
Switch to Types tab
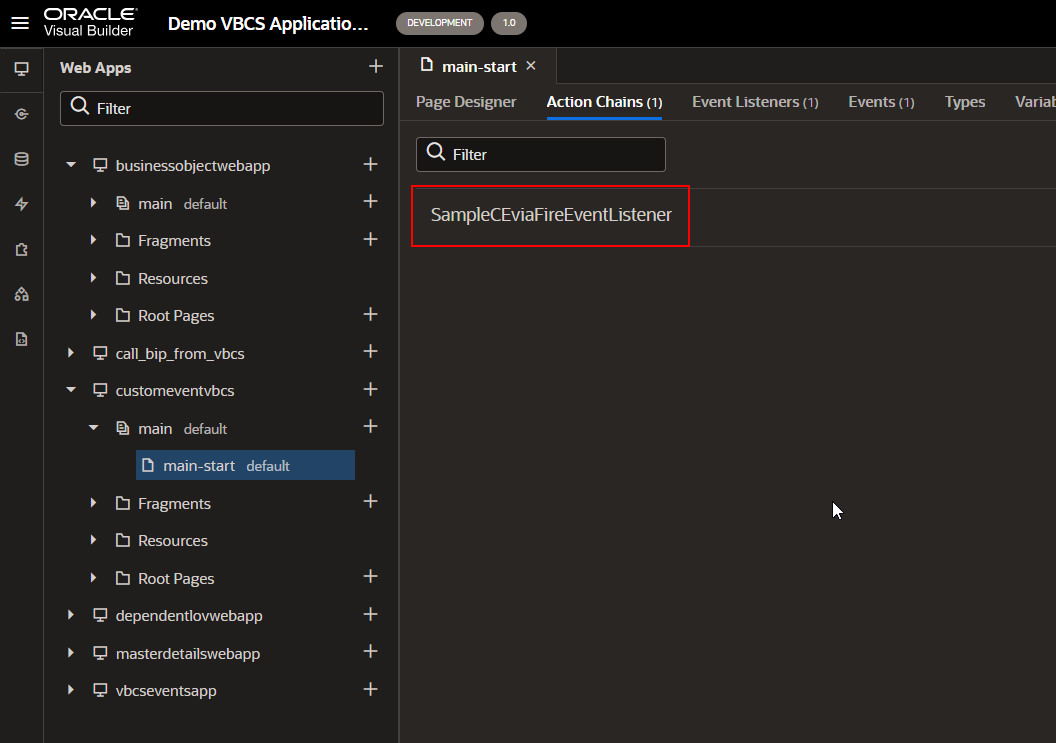tap(964, 102)
